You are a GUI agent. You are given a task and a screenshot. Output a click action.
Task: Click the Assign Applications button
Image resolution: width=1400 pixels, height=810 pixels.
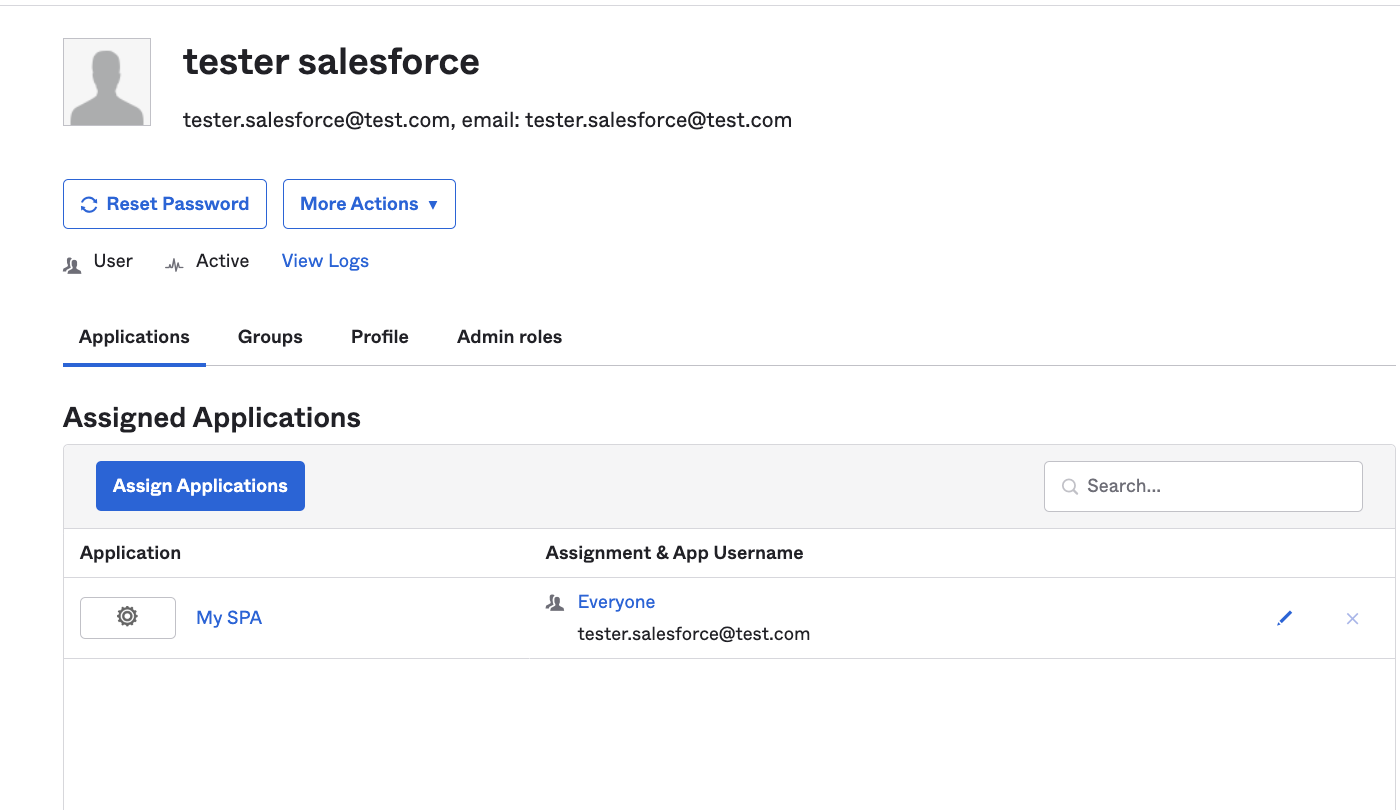point(200,486)
